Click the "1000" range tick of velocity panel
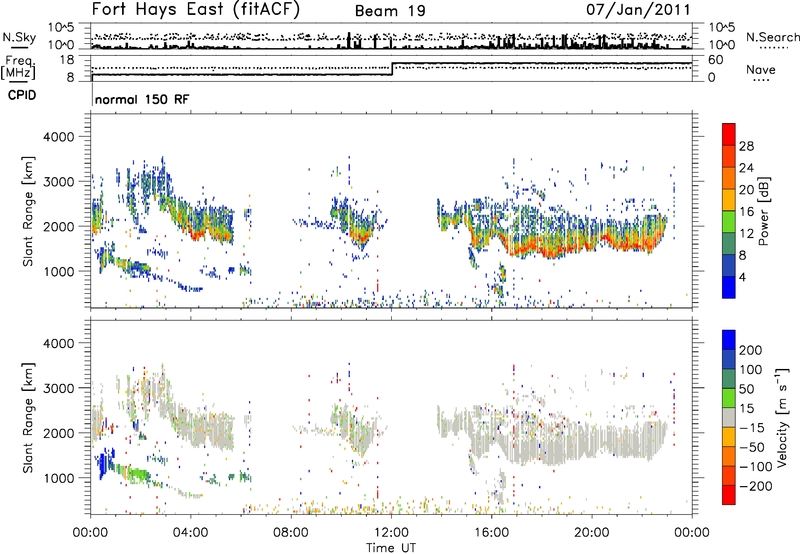 click(x=59, y=478)
